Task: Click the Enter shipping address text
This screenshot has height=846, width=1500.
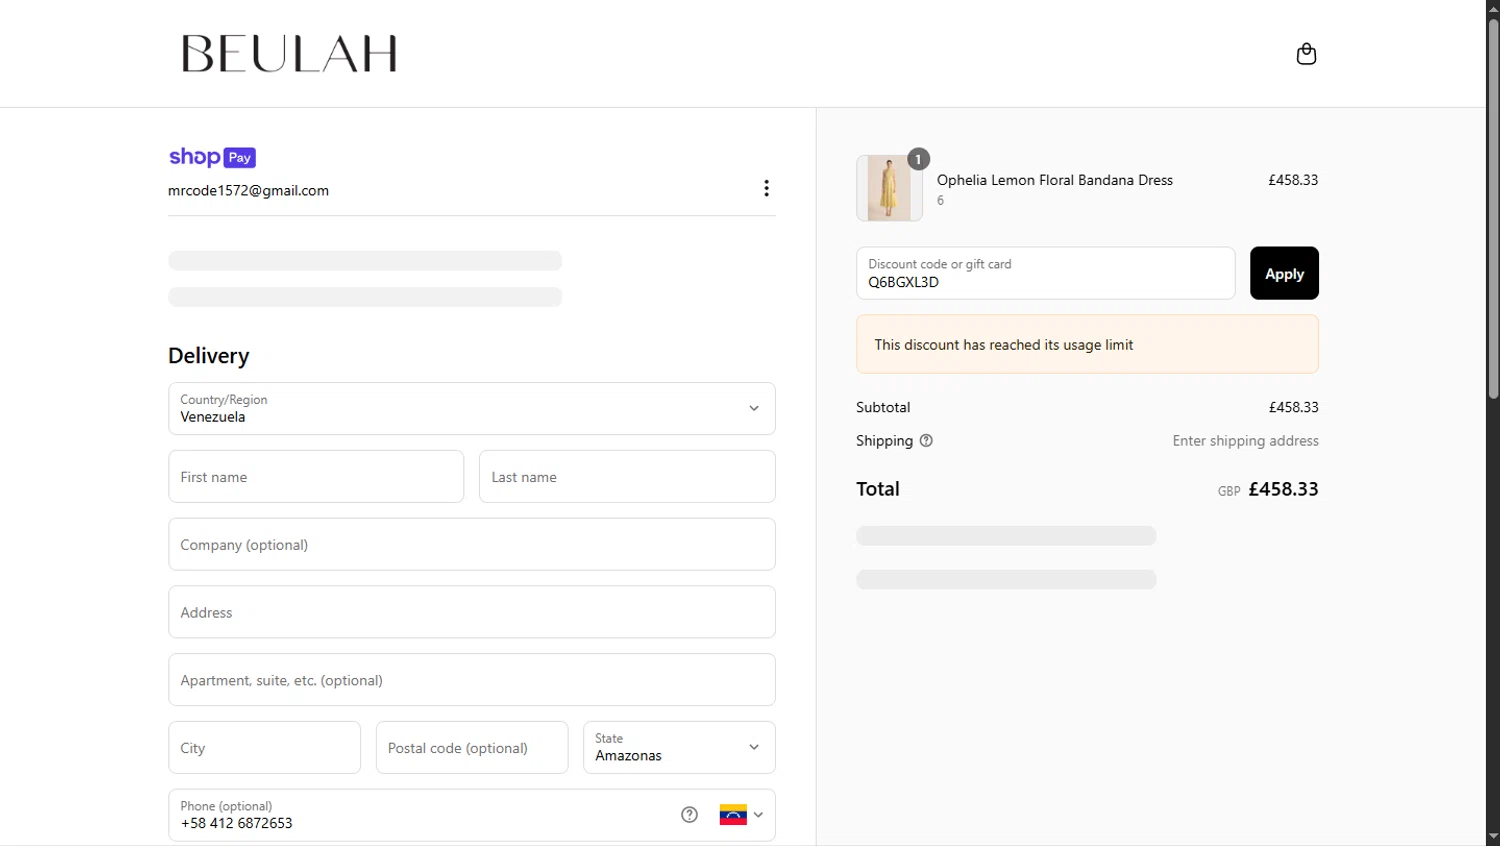Action: click(1245, 441)
